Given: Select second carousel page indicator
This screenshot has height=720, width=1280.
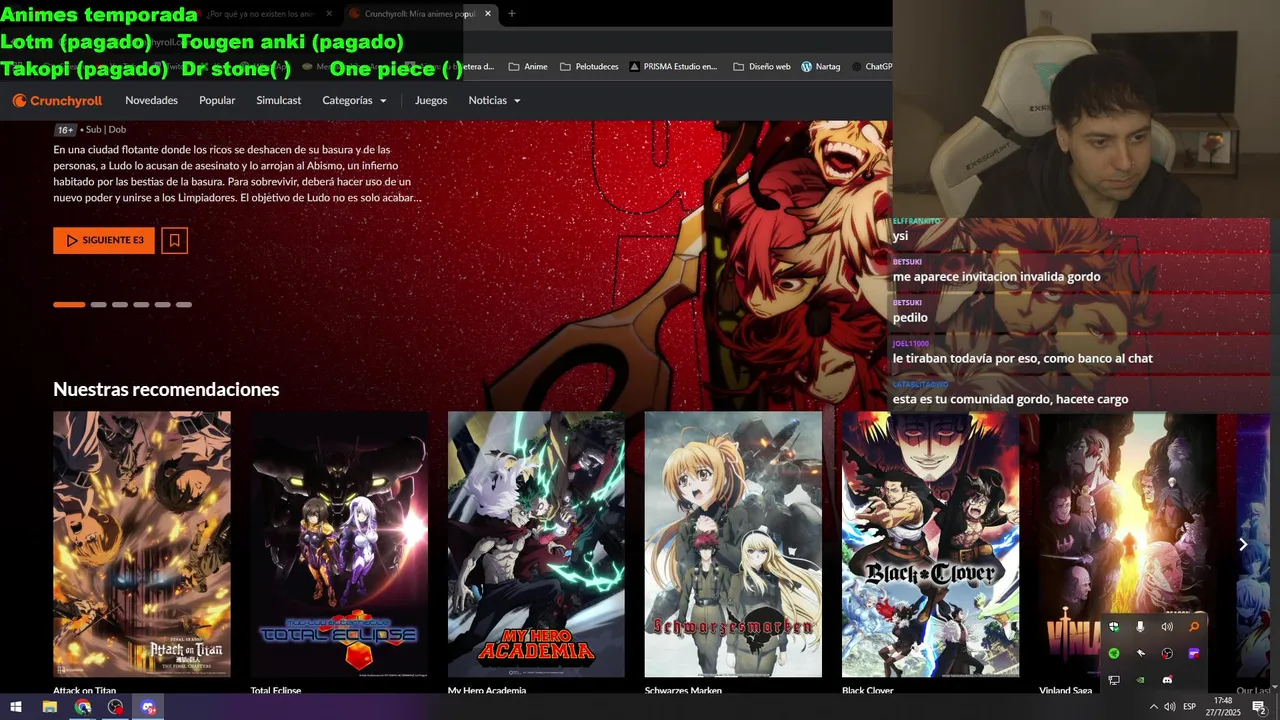Looking at the screenshot, I should coord(98,304).
